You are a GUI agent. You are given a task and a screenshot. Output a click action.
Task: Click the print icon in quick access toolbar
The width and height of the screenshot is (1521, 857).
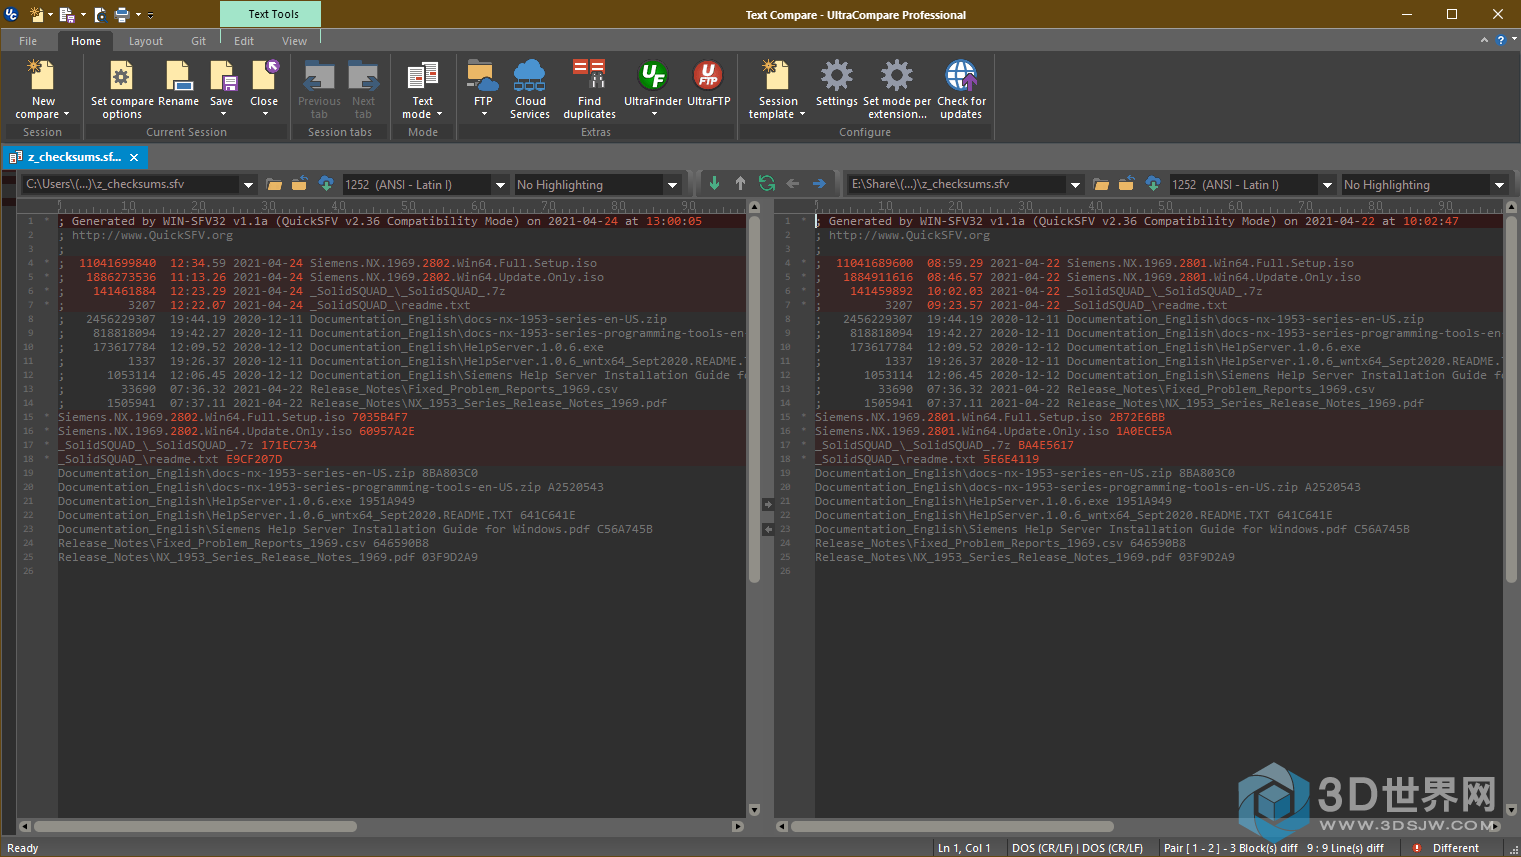pos(122,14)
